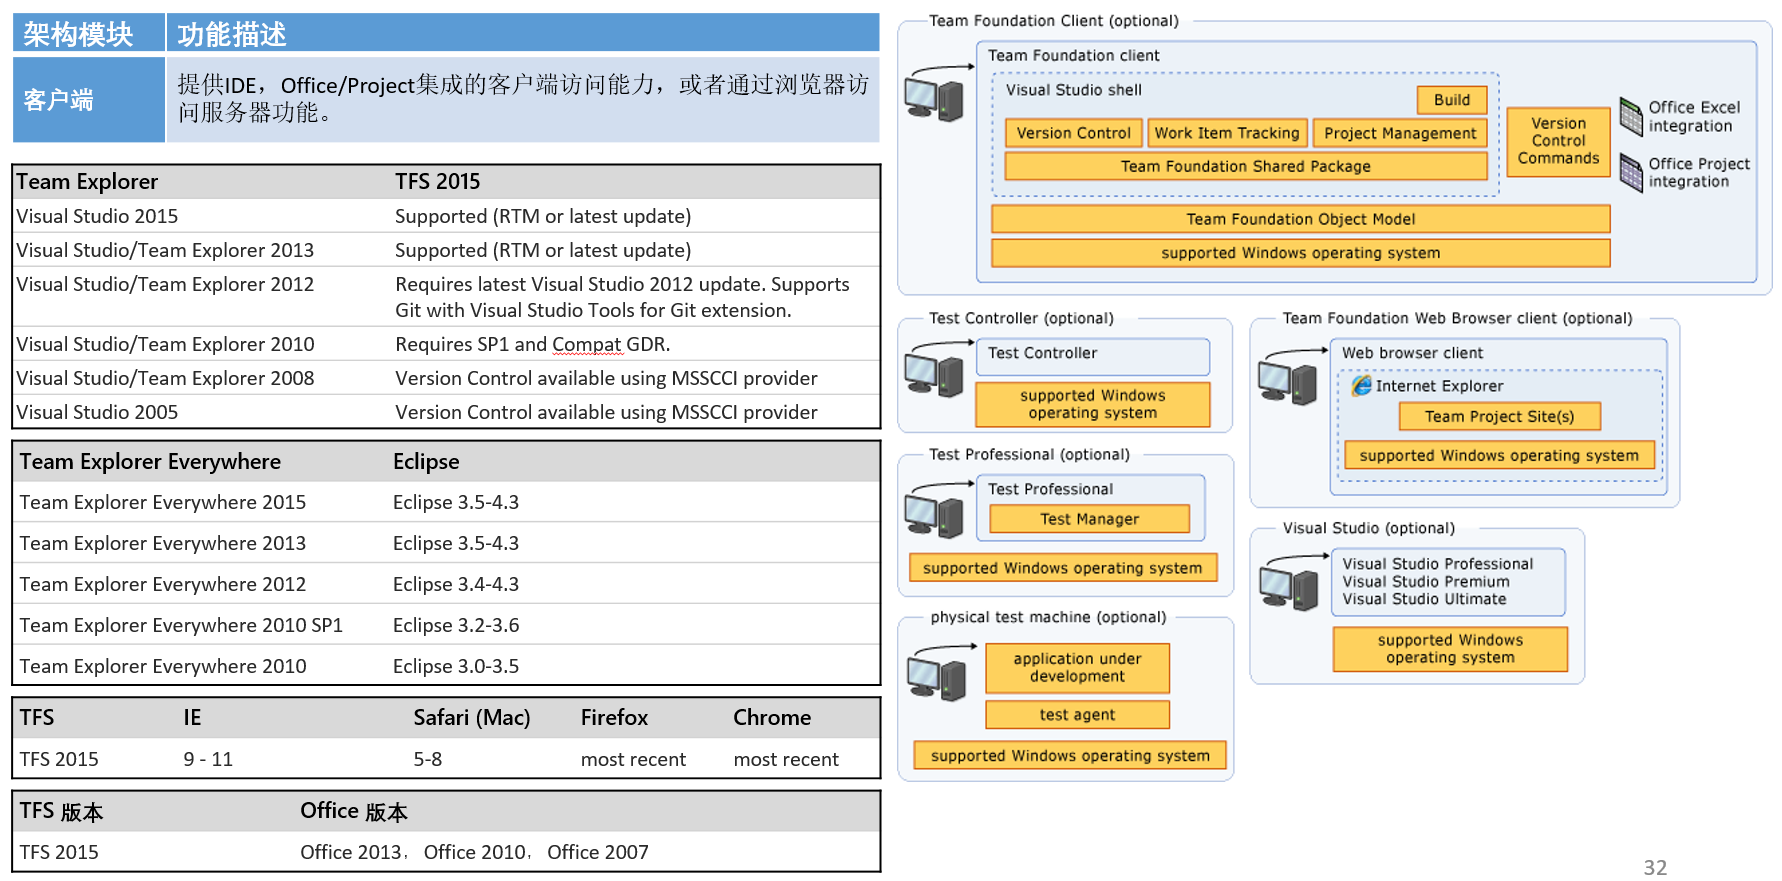Click the computer icon in physical test machine

[936, 677]
